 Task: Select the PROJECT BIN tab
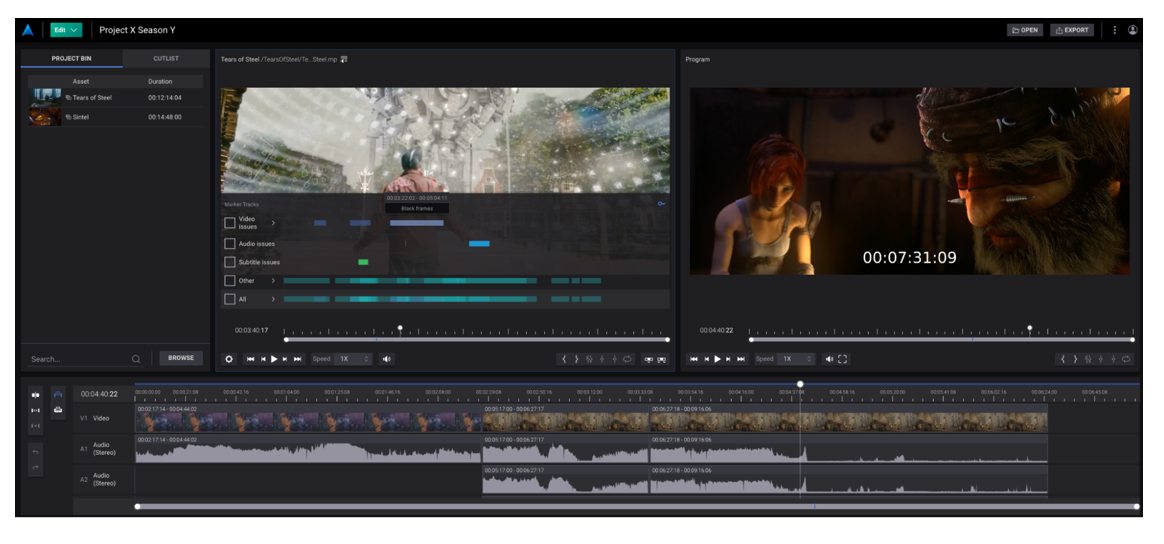pyautogui.click(x=72, y=59)
